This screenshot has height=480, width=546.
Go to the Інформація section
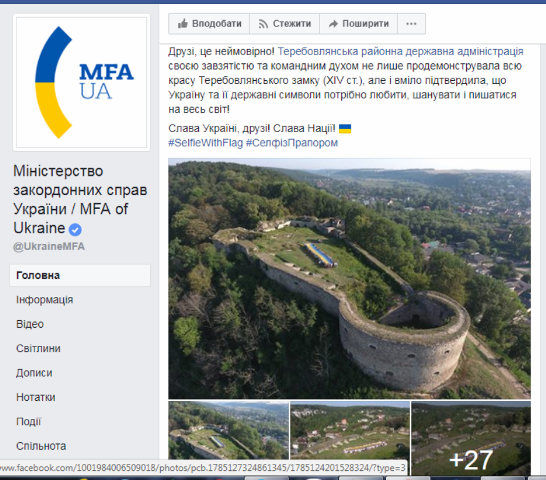[x=45, y=300]
